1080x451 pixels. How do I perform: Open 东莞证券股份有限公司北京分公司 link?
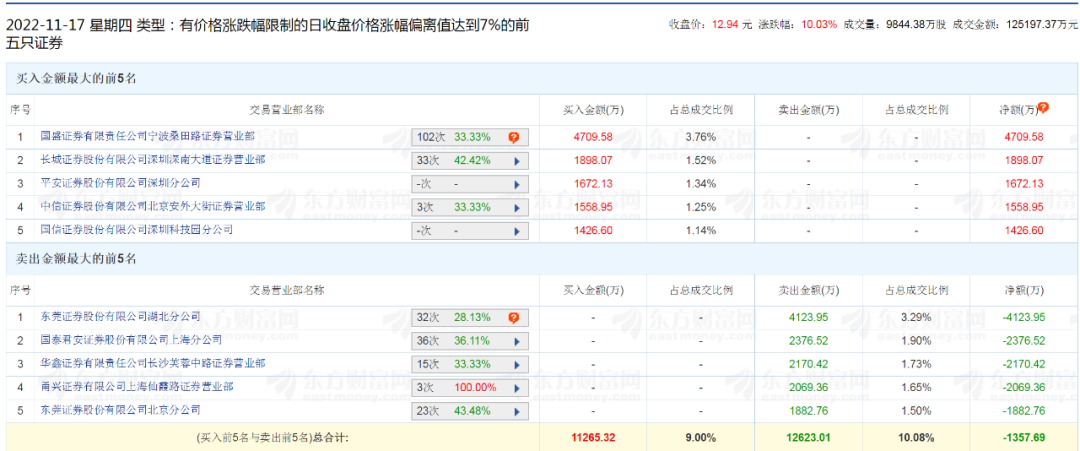[121, 410]
